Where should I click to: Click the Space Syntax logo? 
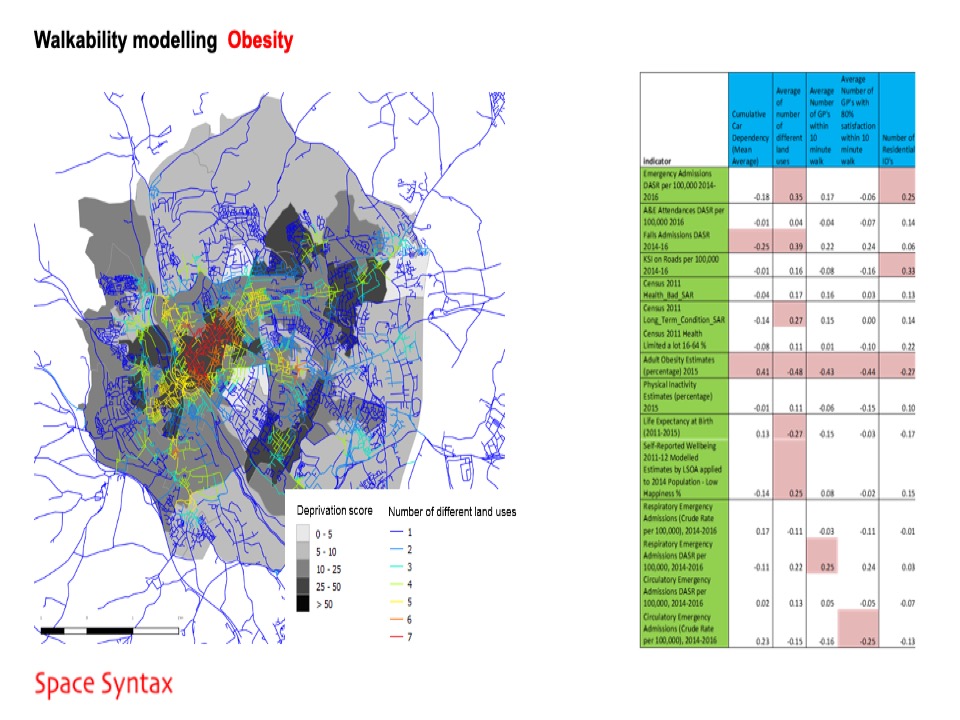103,685
